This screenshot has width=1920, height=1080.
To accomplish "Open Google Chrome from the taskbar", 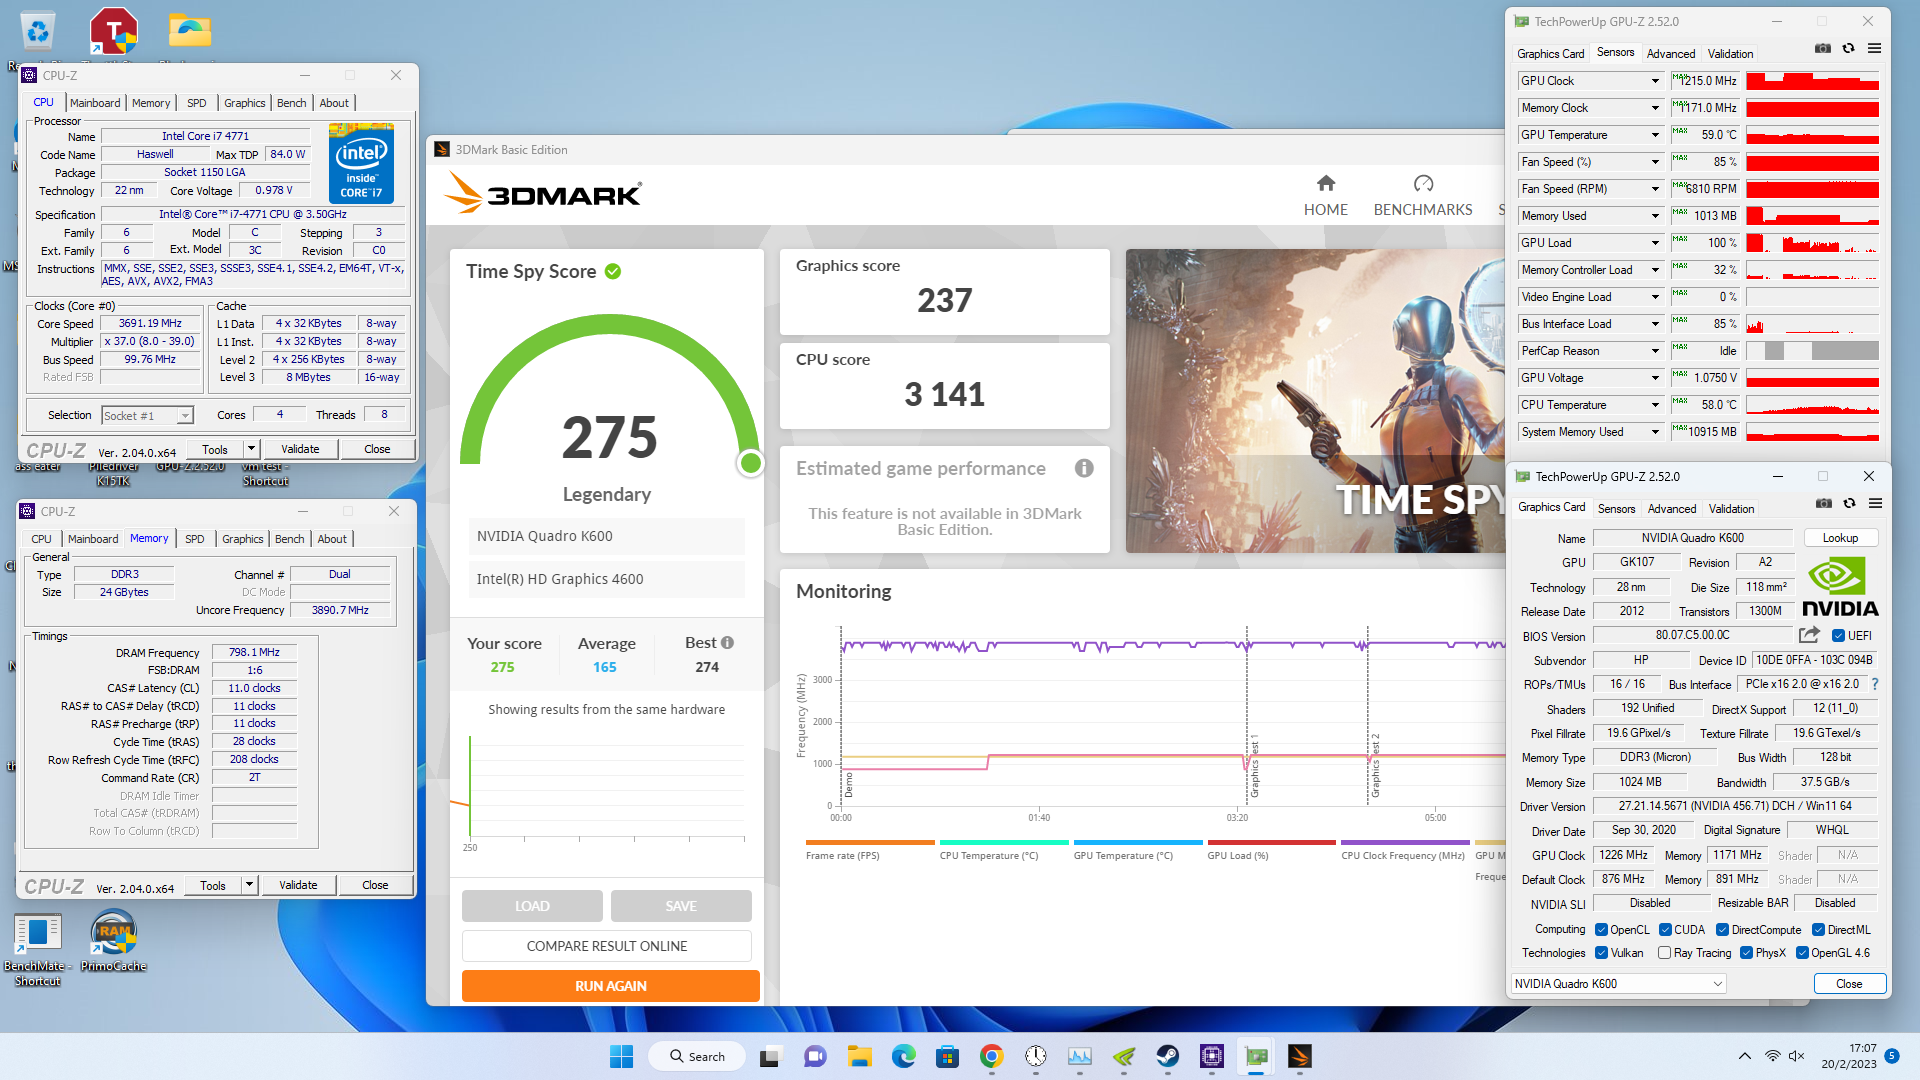I will 991,1056.
